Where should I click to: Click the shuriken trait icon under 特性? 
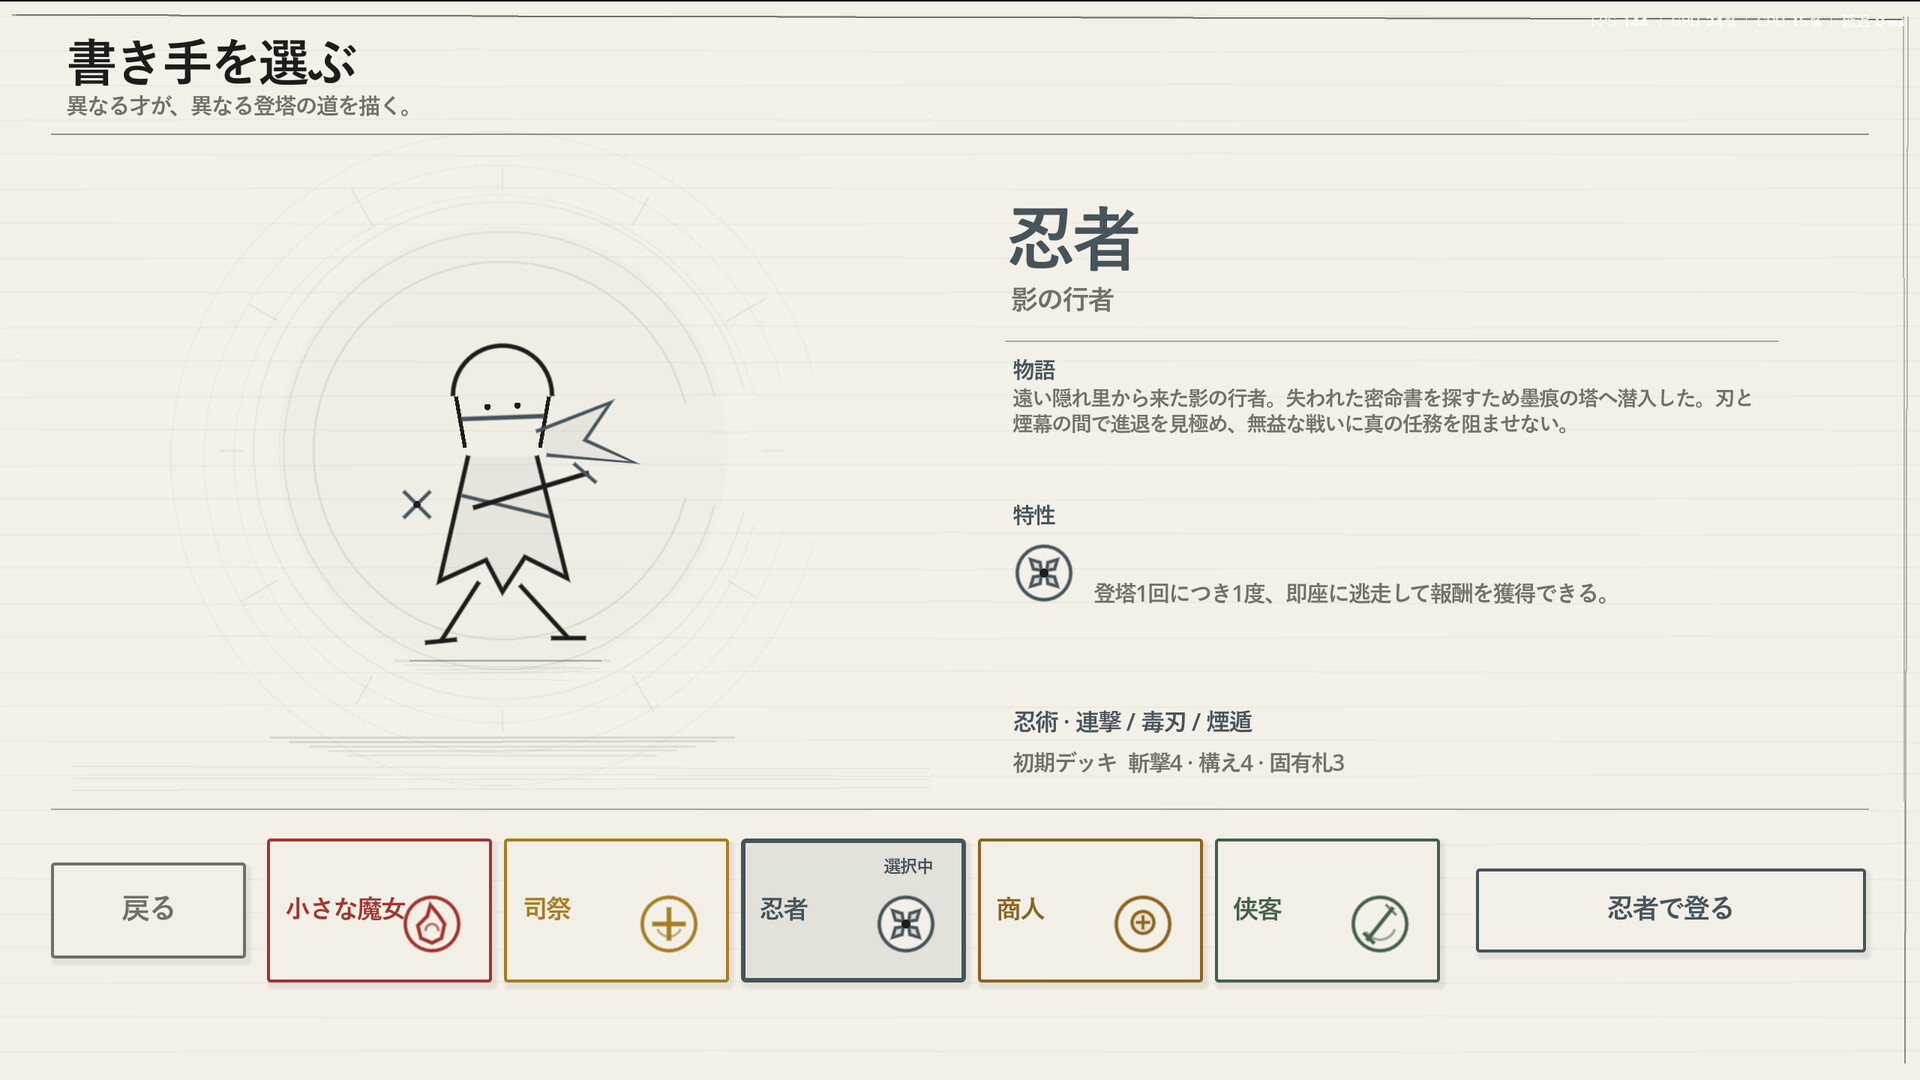[x=1044, y=573]
